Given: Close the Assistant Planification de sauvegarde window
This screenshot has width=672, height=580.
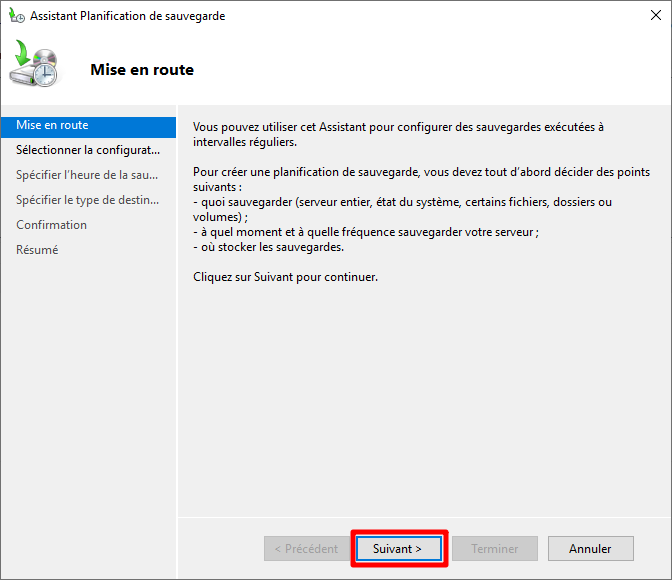Looking at the screenshot, I should pos(647,16).
